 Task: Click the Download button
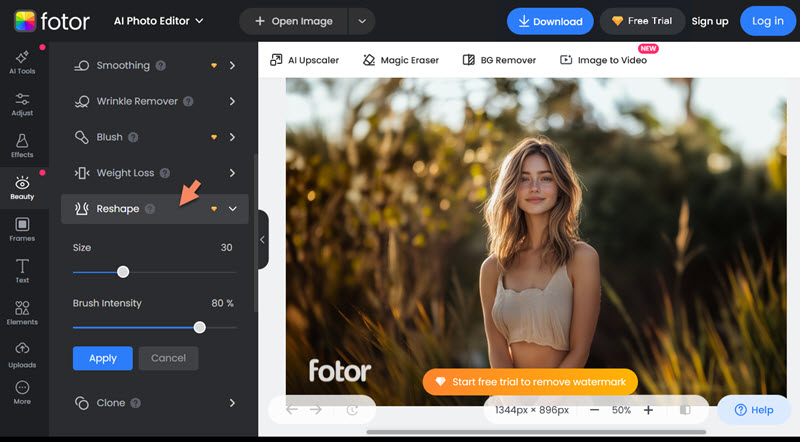click(x=549, y=21)
